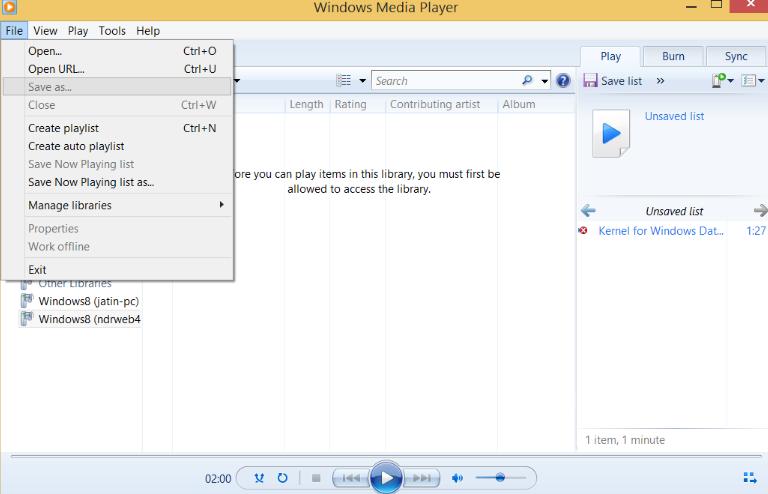This screenshot has height=494, width=768.
Task: Click the Unsaved list italic title
Action: point(674,211)
